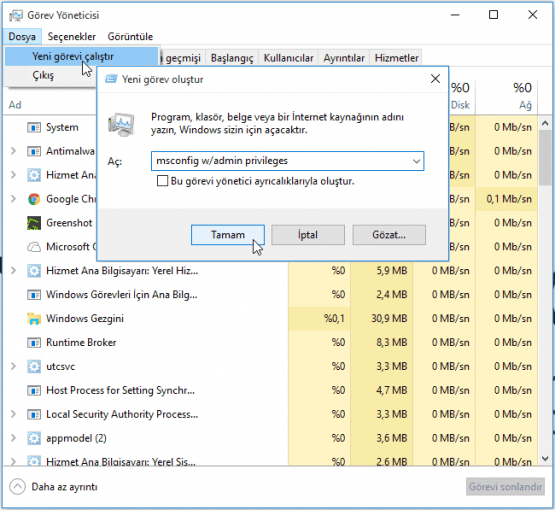Image resolution: width=555 pixels, height=510 pixels.
Task: Sort by the Ağ column header
Action: click(x=525, y=105)
